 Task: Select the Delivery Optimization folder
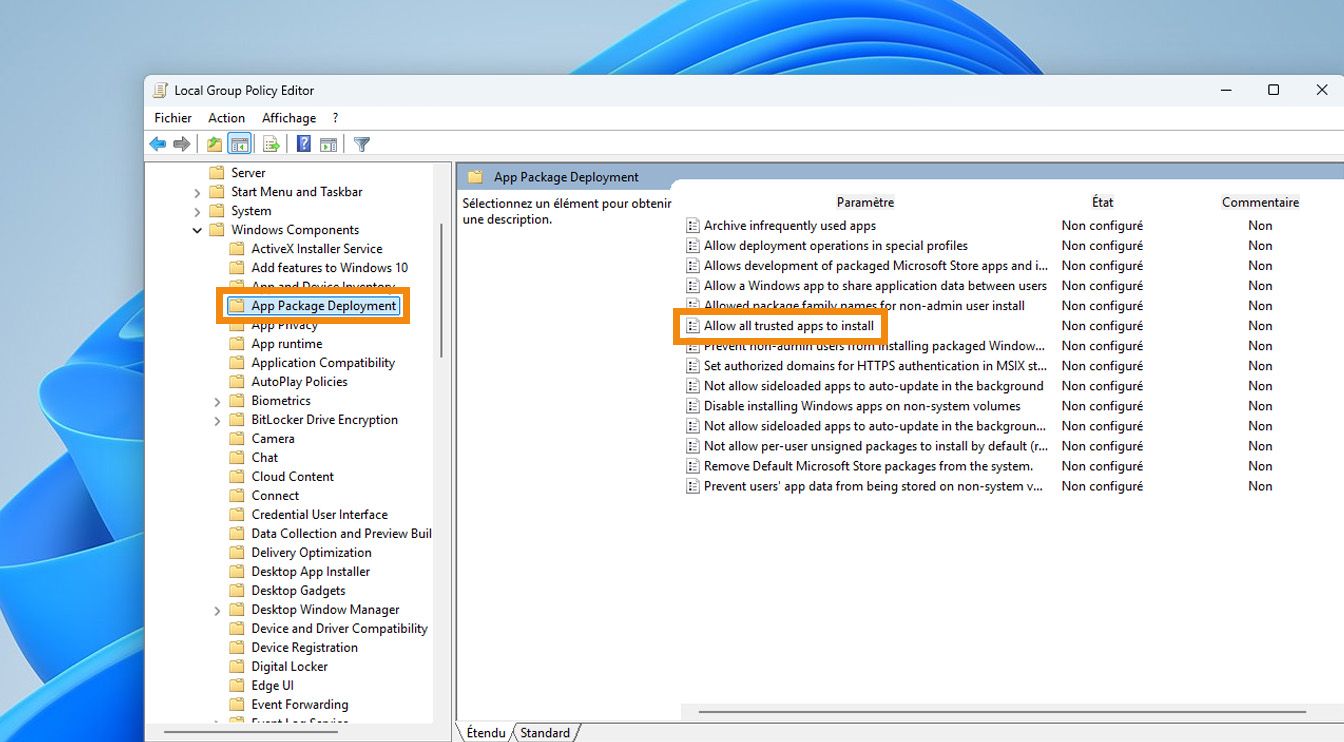tap(312, 553)
